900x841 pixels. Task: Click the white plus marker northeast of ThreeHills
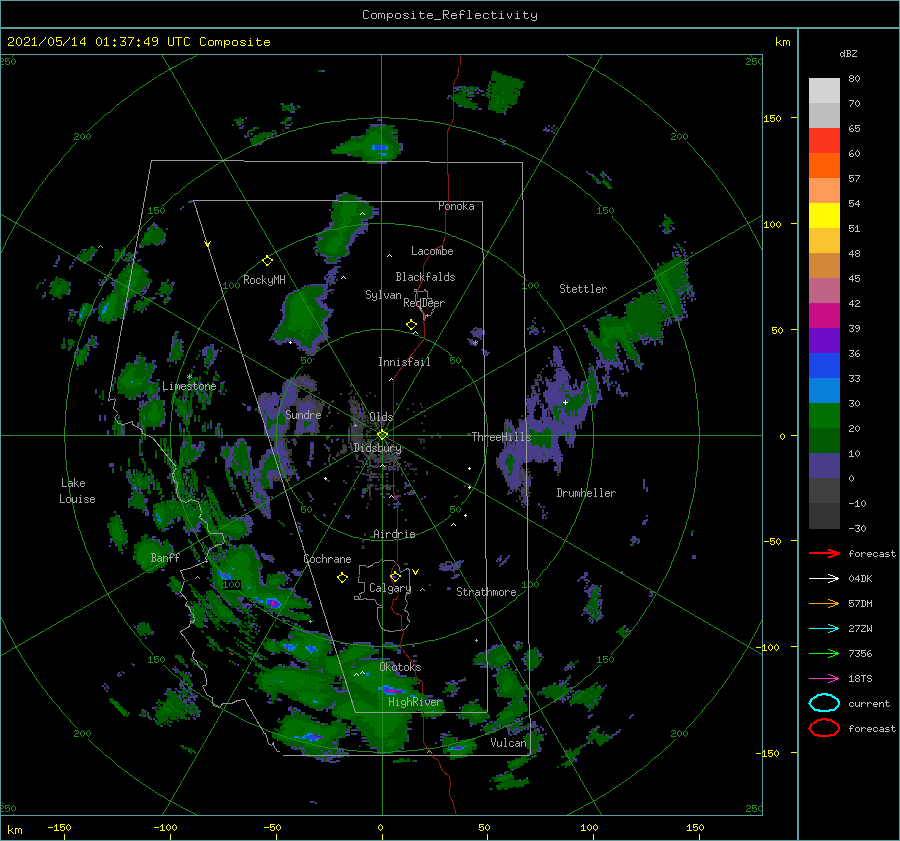(x=565, y=402)
